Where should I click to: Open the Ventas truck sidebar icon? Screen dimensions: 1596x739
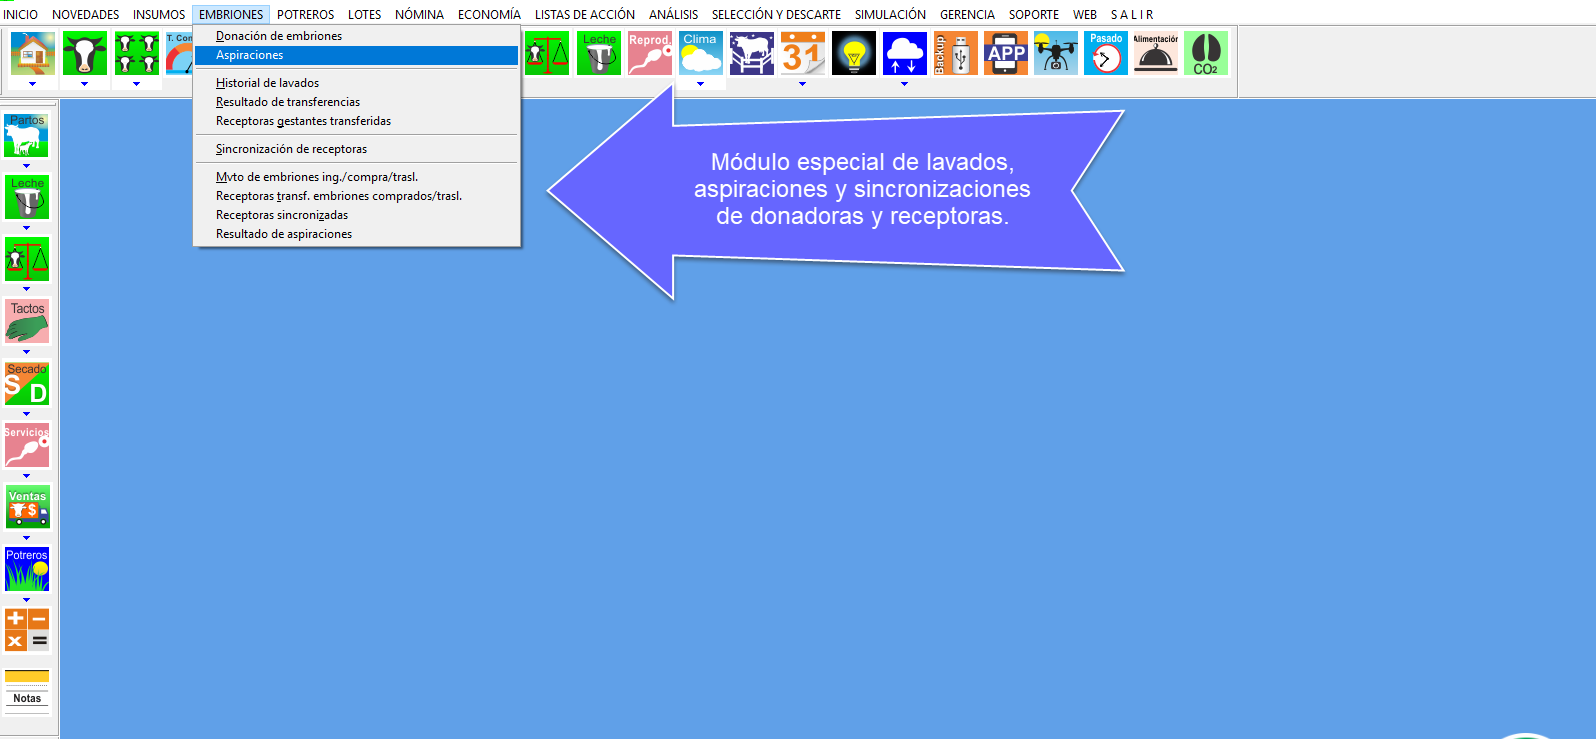(x=27, y=507)
